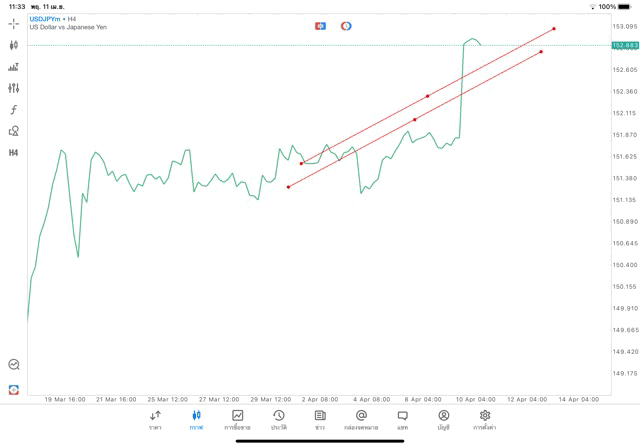Tap the USDJPYm symbol title
The width and height of the screenshot is (640, 447).
[46, 18]
